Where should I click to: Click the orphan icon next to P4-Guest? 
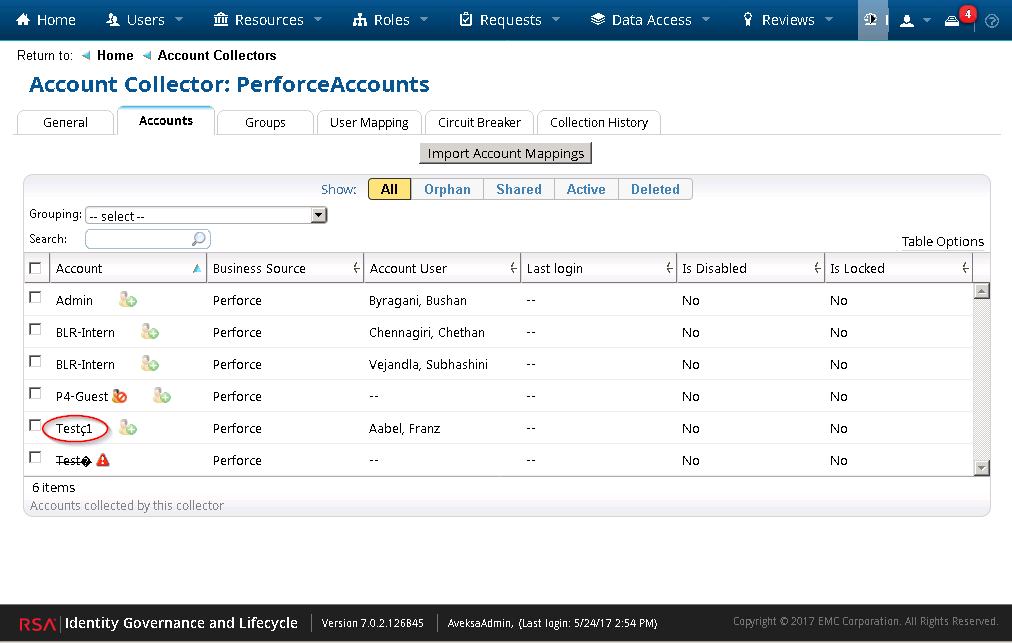click(x=120, y=395)
